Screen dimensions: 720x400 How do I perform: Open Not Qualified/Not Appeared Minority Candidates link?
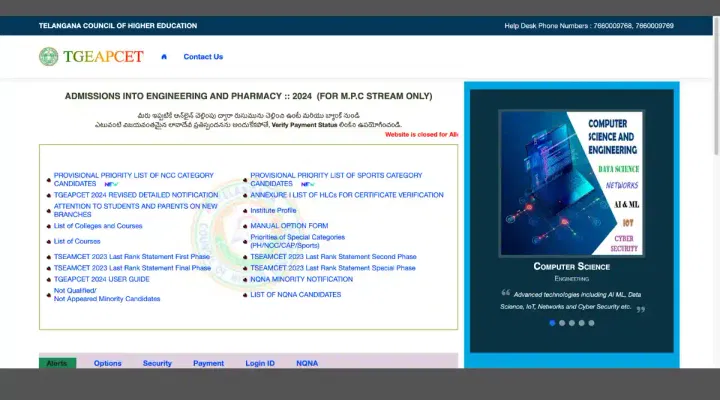[107, 294]
